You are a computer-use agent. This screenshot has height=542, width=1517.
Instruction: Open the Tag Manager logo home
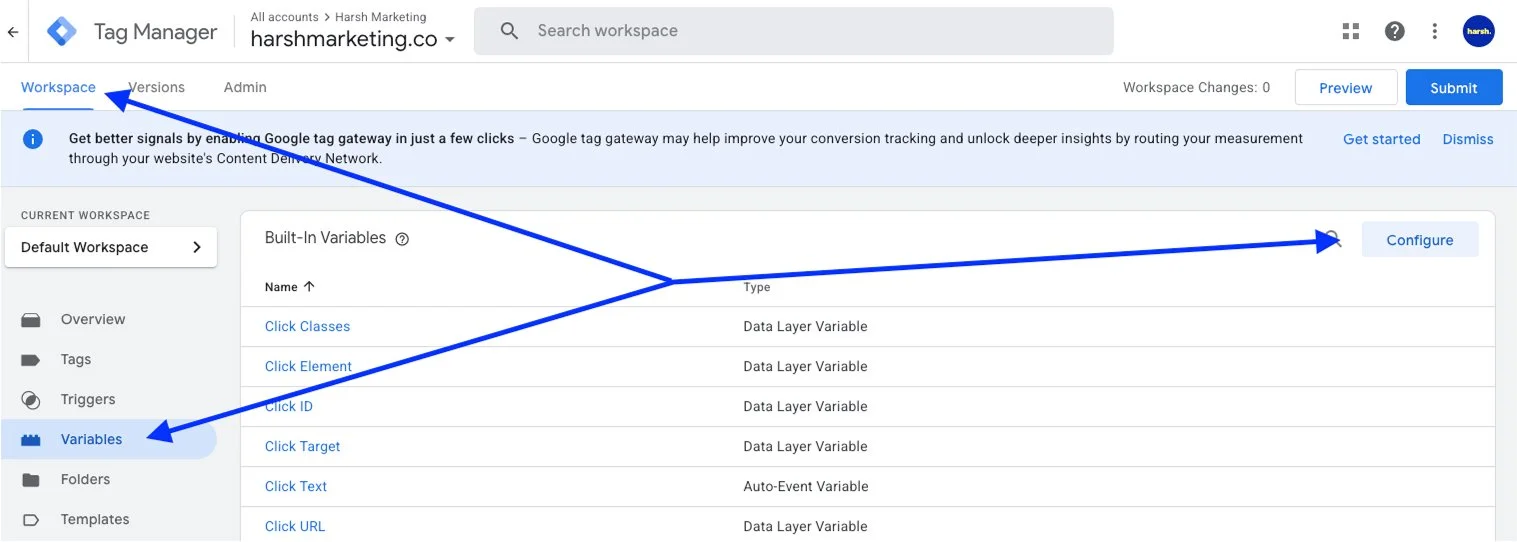pyautogui.click(x=62, y=32)
